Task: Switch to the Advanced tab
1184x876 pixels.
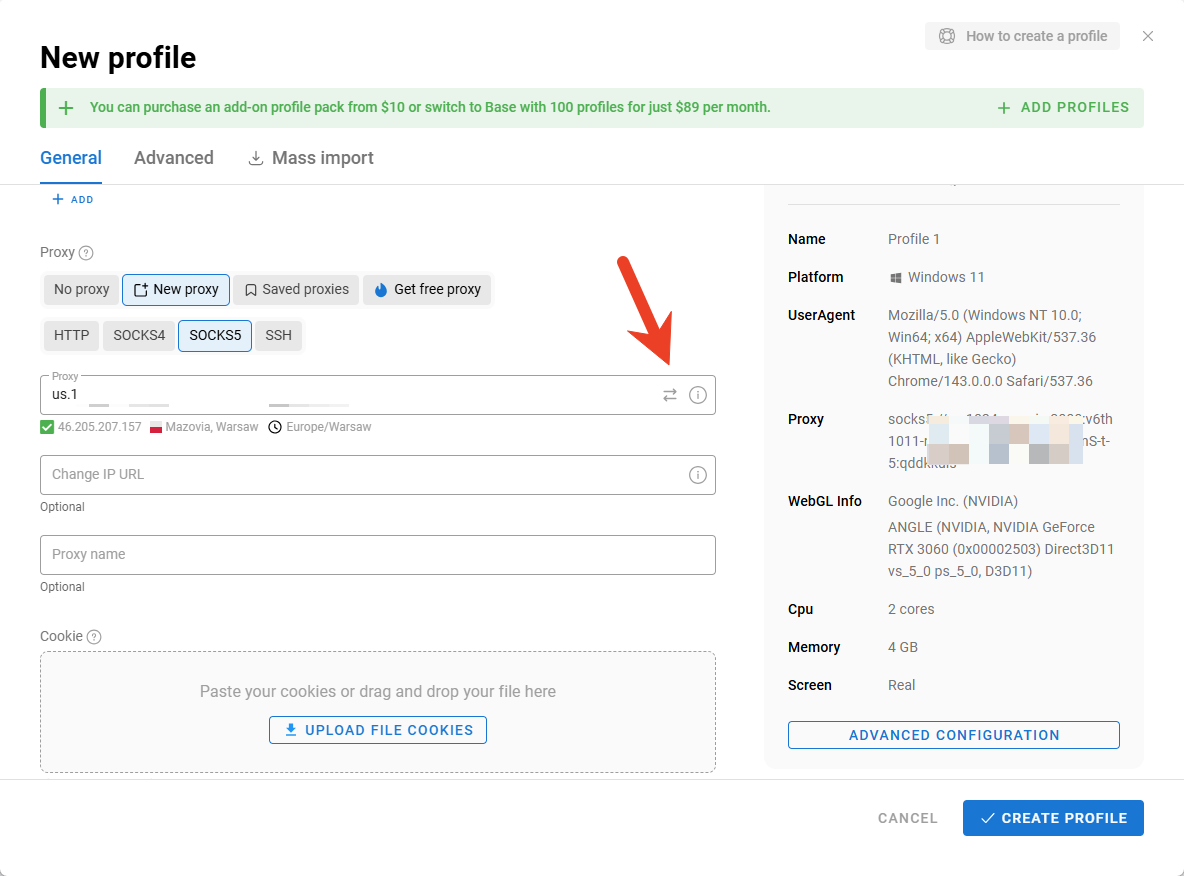Action: click(174, 158)
